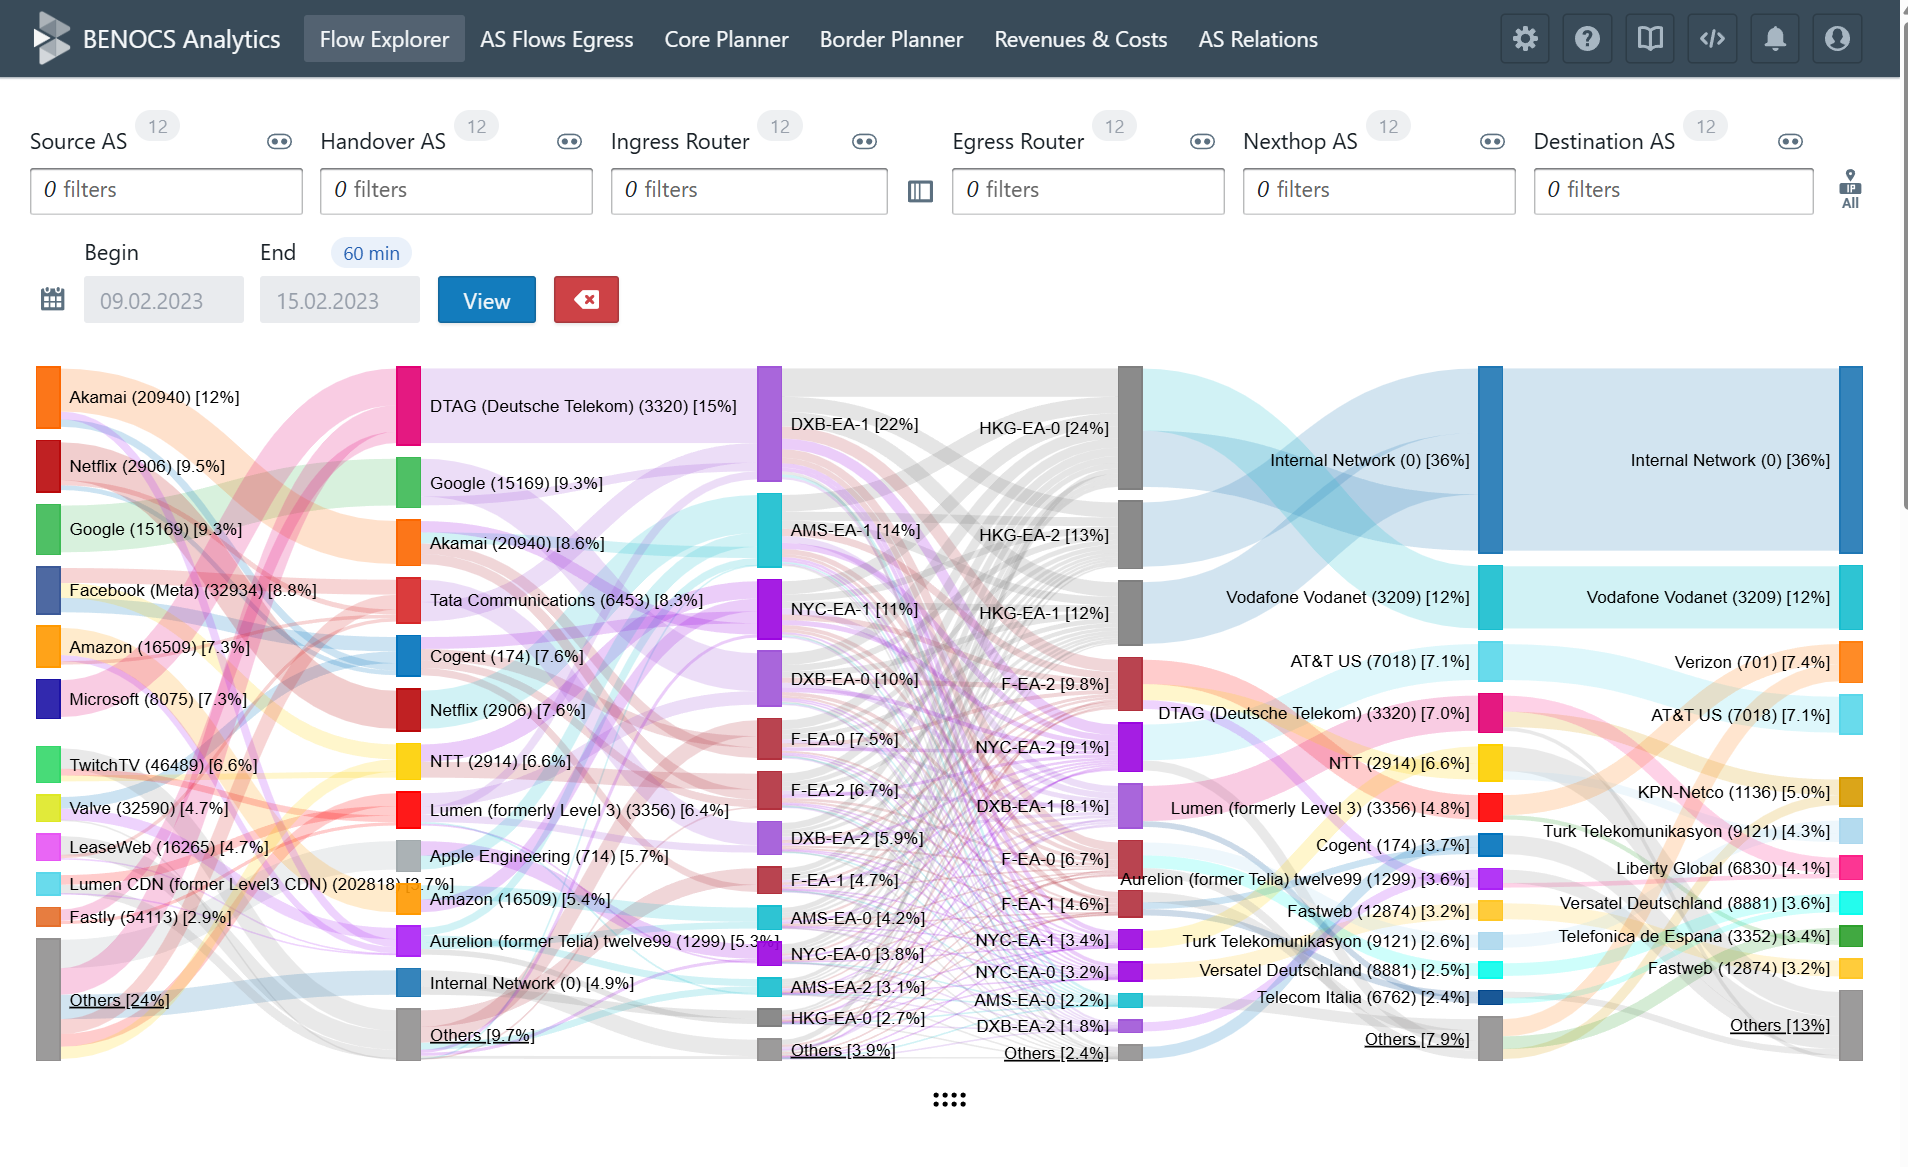Click the calendar date picker icon
The height and width of the screenshot is (1167, 1908).
tap(53, 299)
